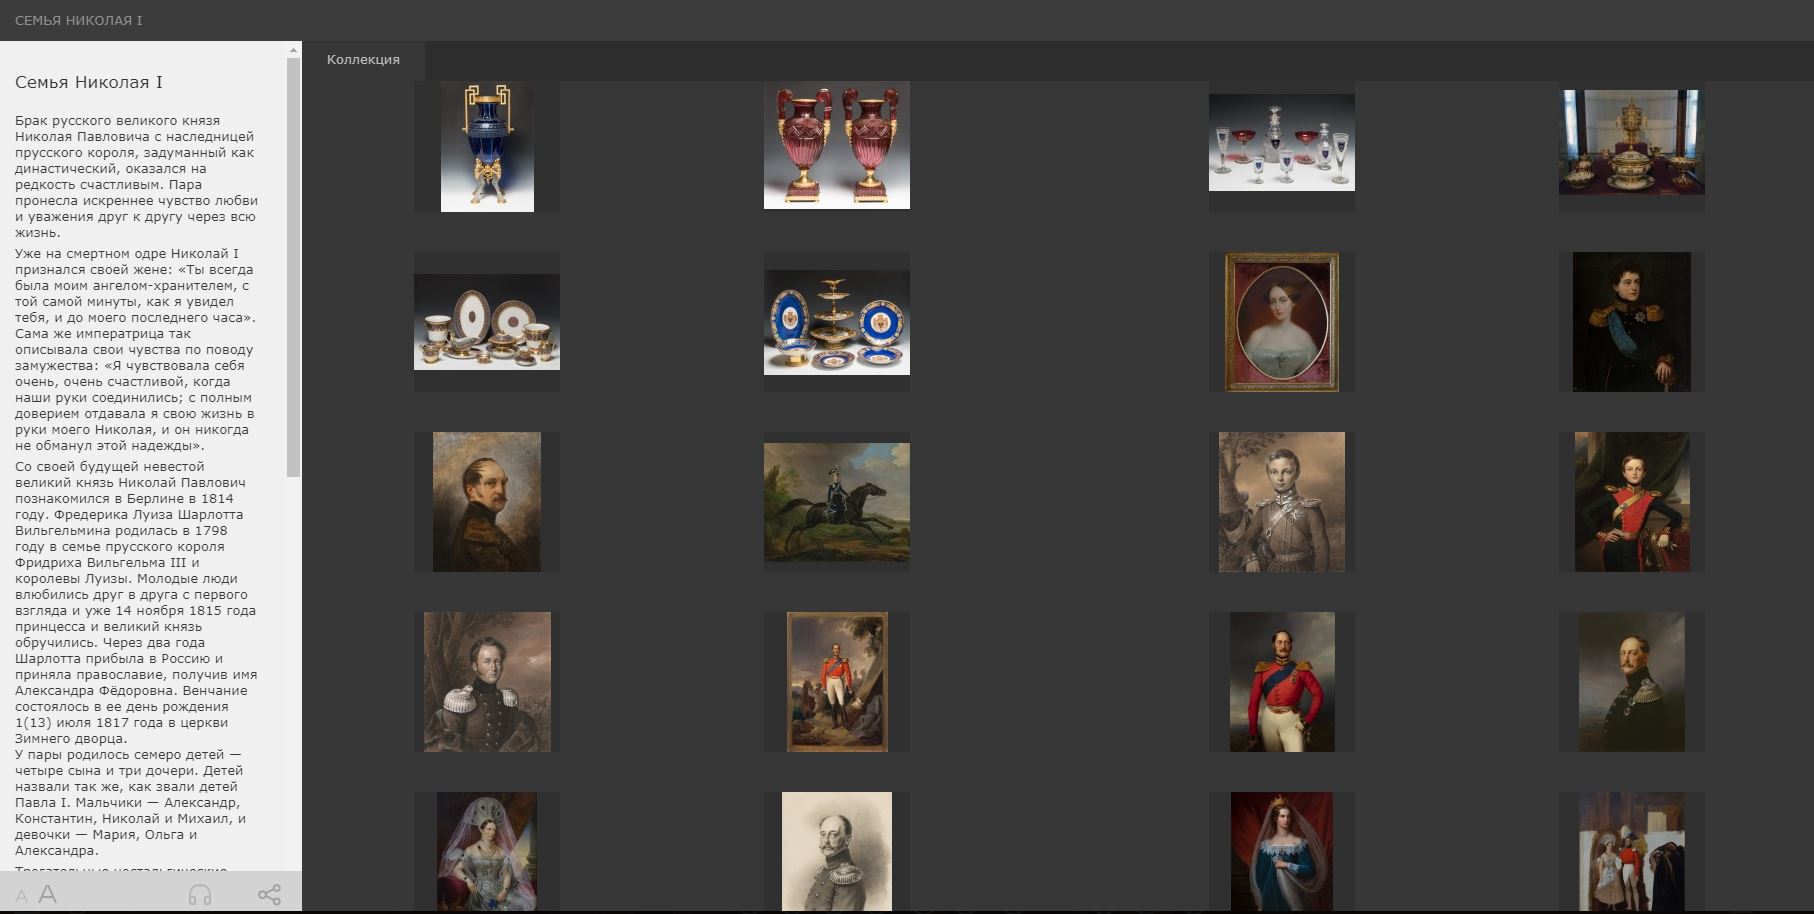Image resolution: width=1814 pixels, height=914 pixels.
Task: Open the monochrome engraved portrait with epaulettes
Action: pos(836,852)
